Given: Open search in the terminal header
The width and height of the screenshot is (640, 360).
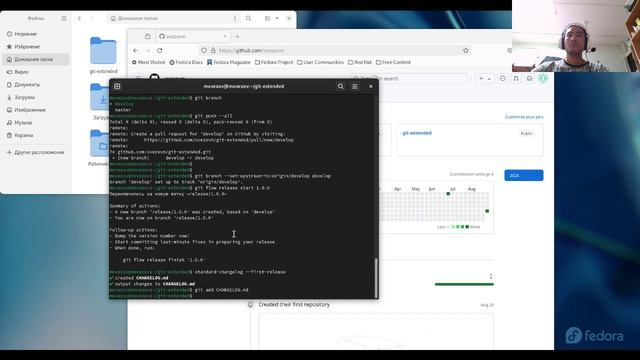Looking at the screenshot, I should [340, 86].
